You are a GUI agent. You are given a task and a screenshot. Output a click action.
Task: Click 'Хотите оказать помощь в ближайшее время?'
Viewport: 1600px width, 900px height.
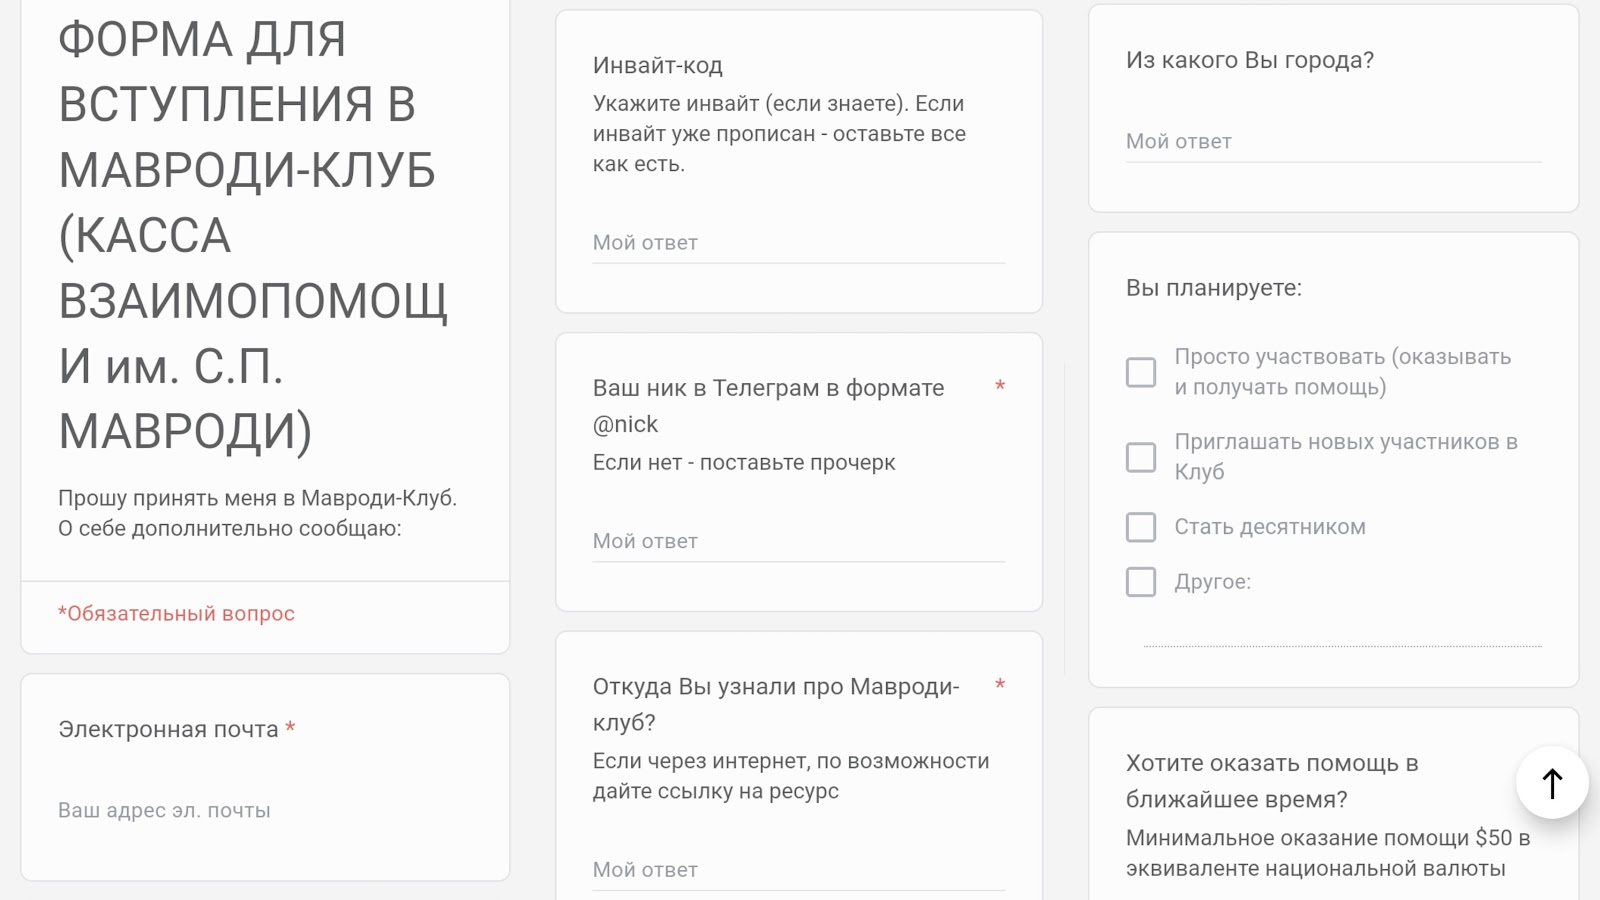tap(1272, 781)
